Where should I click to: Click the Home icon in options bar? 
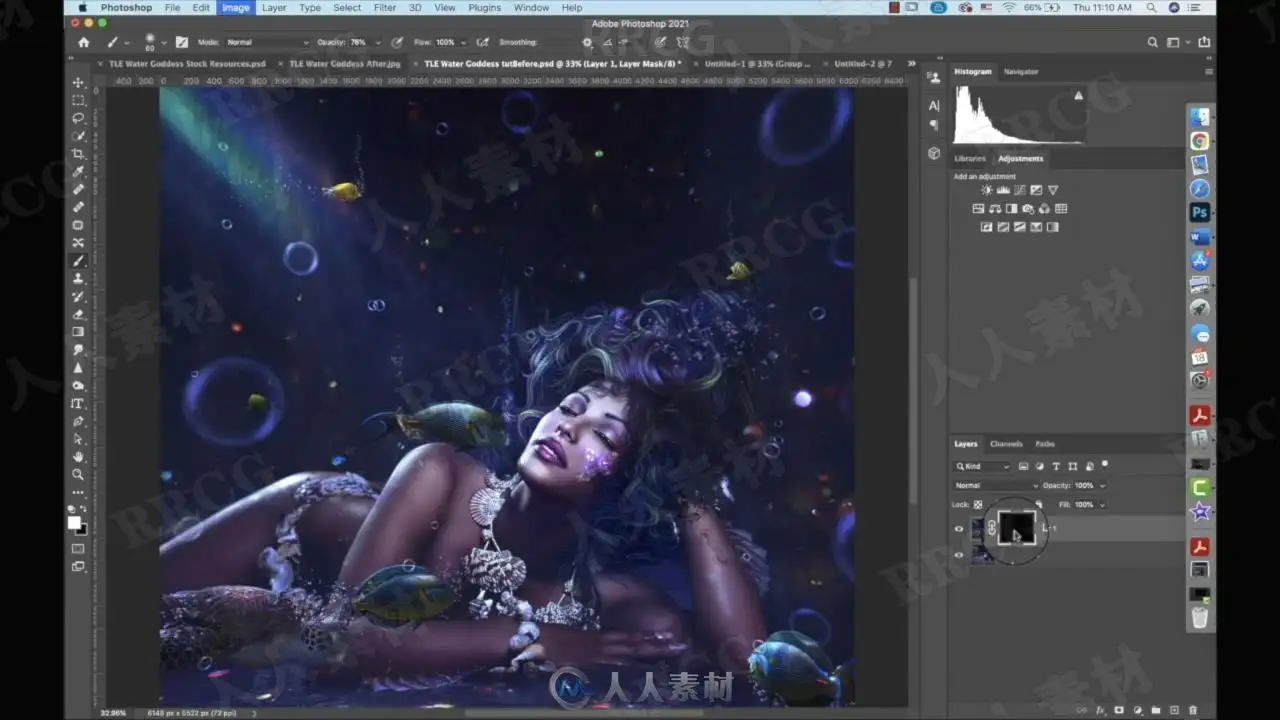pos(83,43)
